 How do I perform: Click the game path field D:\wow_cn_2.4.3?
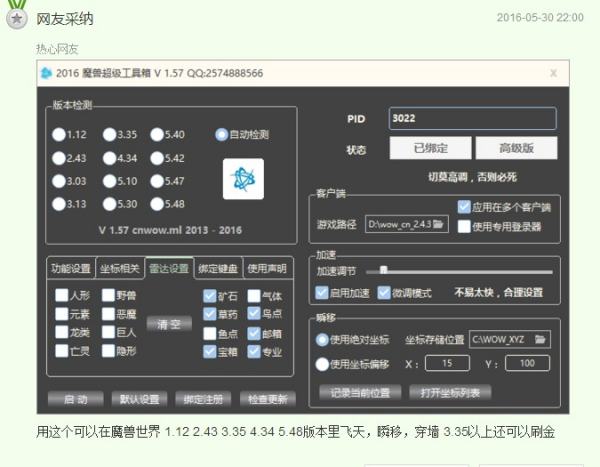[407, 224]
